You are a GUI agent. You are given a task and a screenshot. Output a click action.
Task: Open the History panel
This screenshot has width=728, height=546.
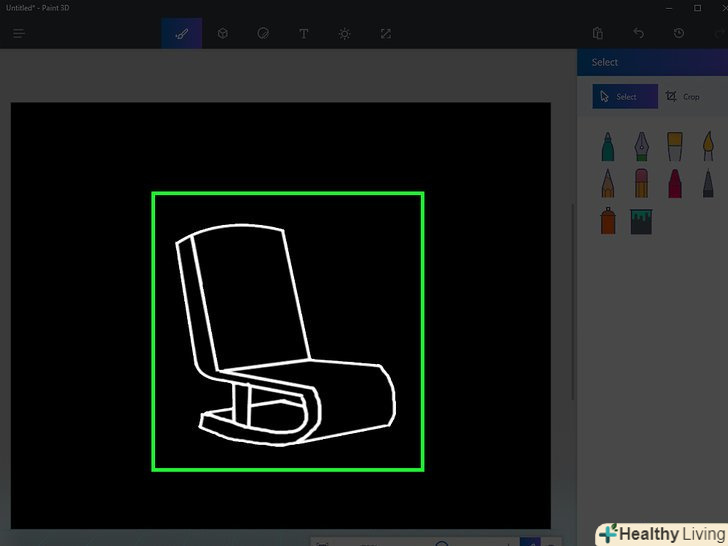point(679,33)
